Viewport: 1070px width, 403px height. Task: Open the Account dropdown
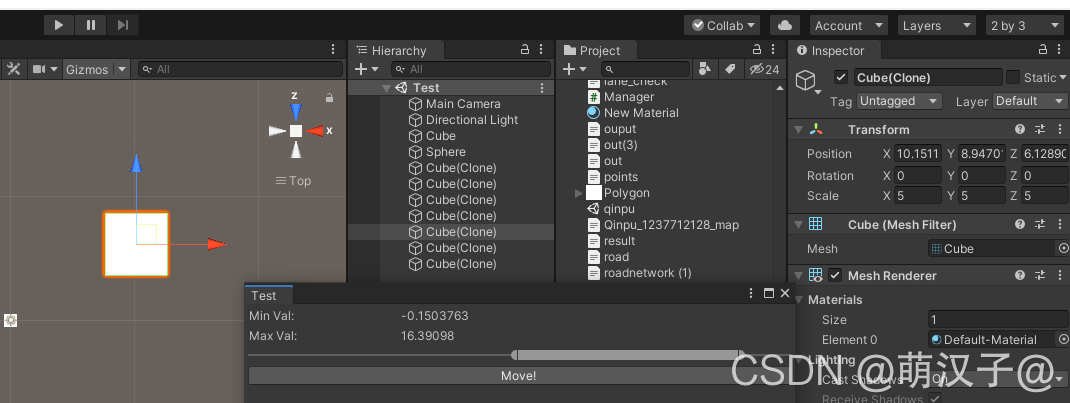848,25
